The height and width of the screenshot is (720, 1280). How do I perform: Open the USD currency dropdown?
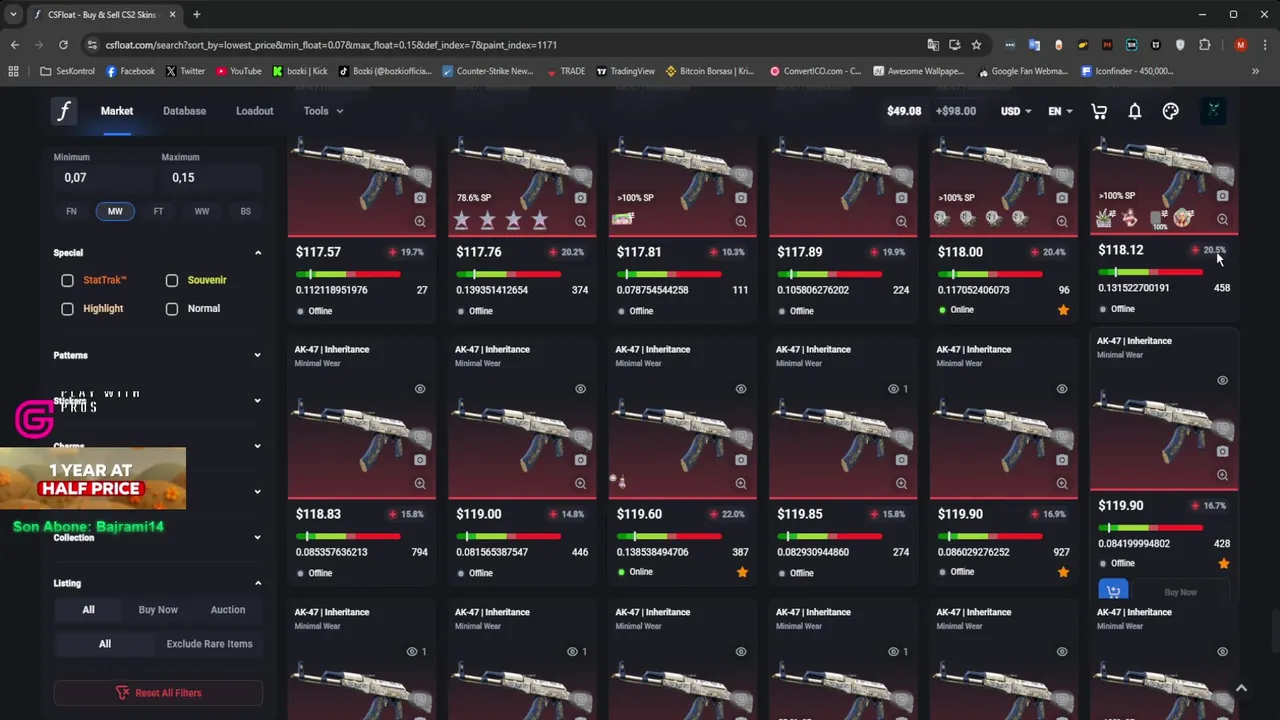pos(1016,111)
